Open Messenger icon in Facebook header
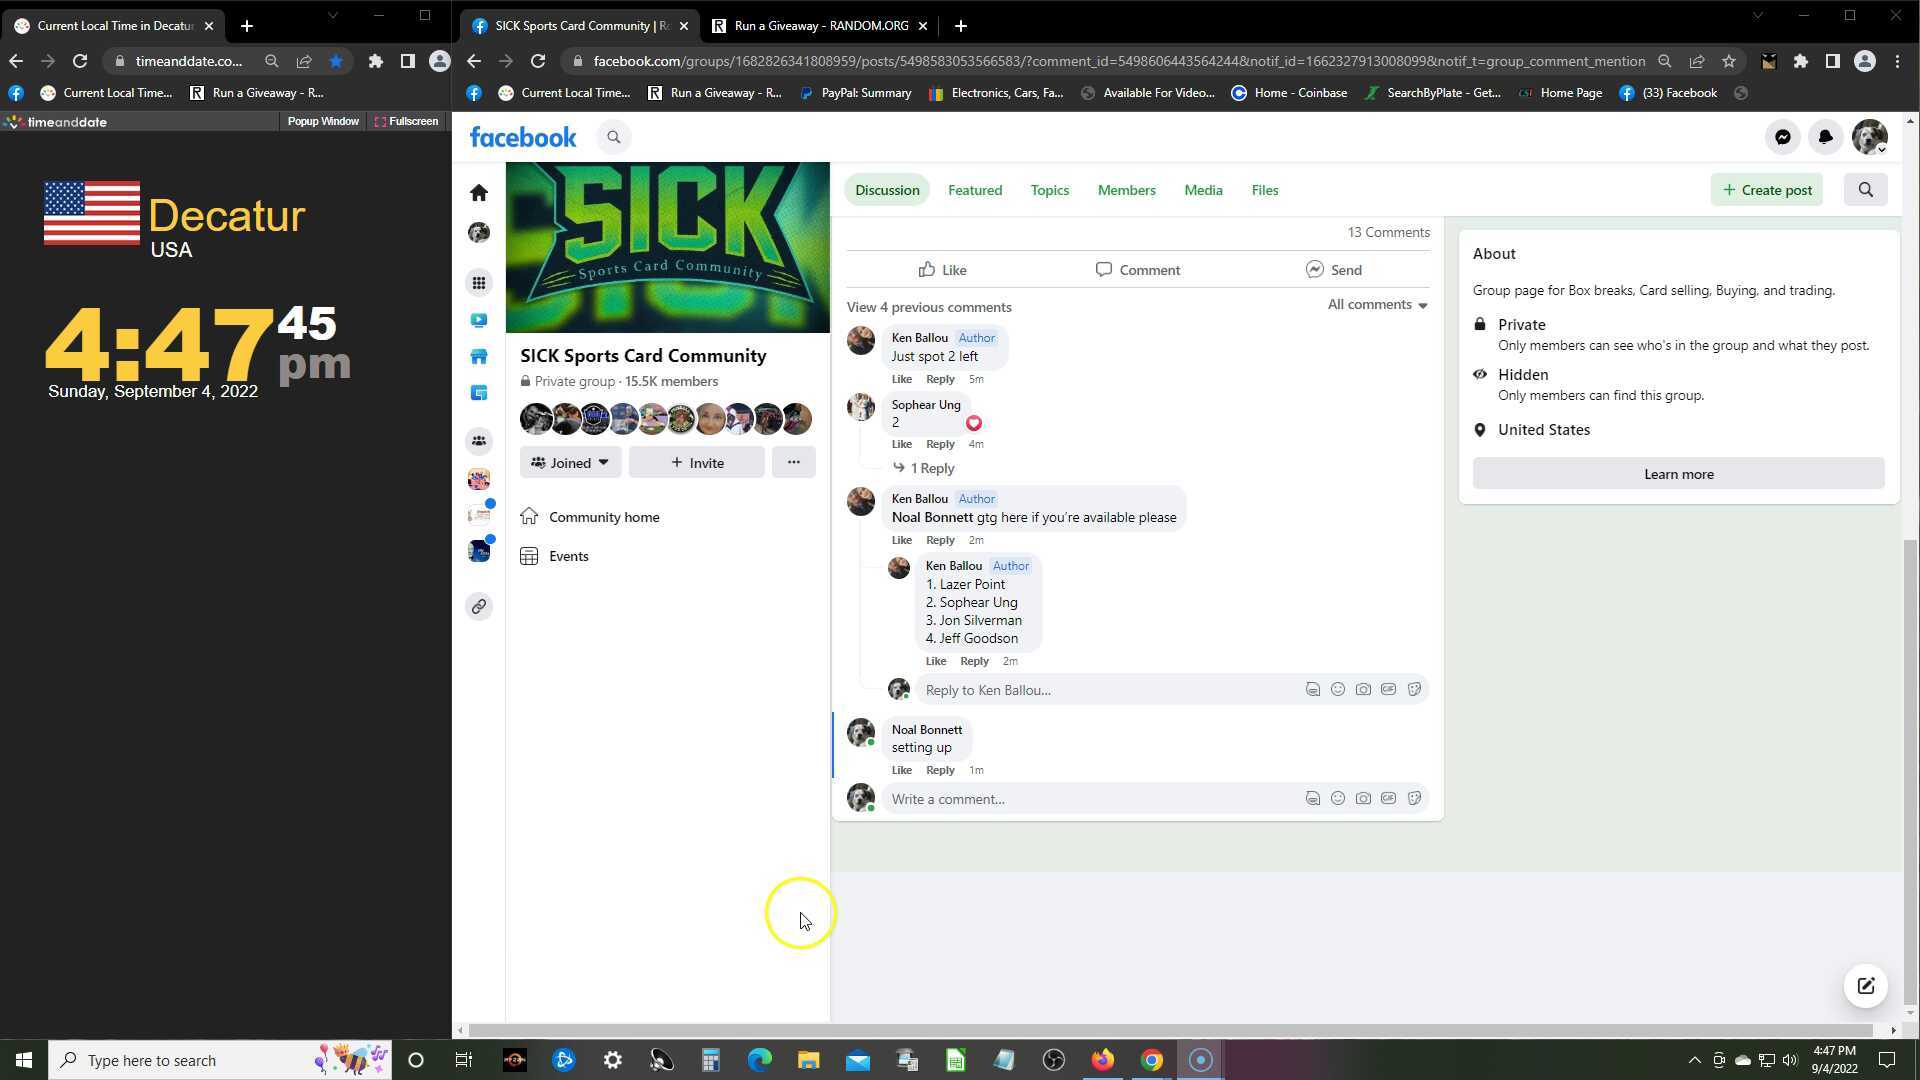 coord(1782,138)
